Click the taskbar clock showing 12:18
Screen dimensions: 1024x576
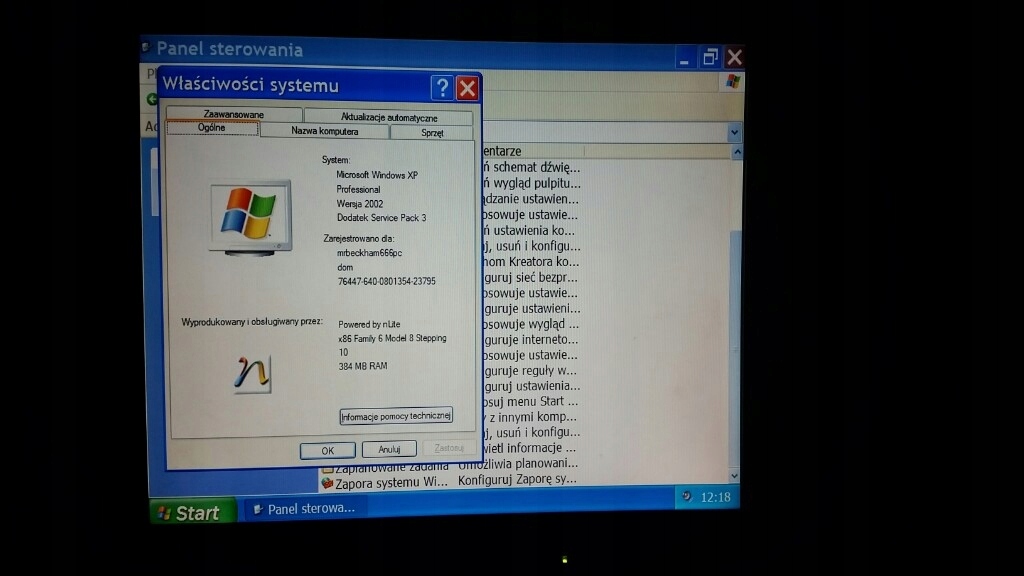716,498
